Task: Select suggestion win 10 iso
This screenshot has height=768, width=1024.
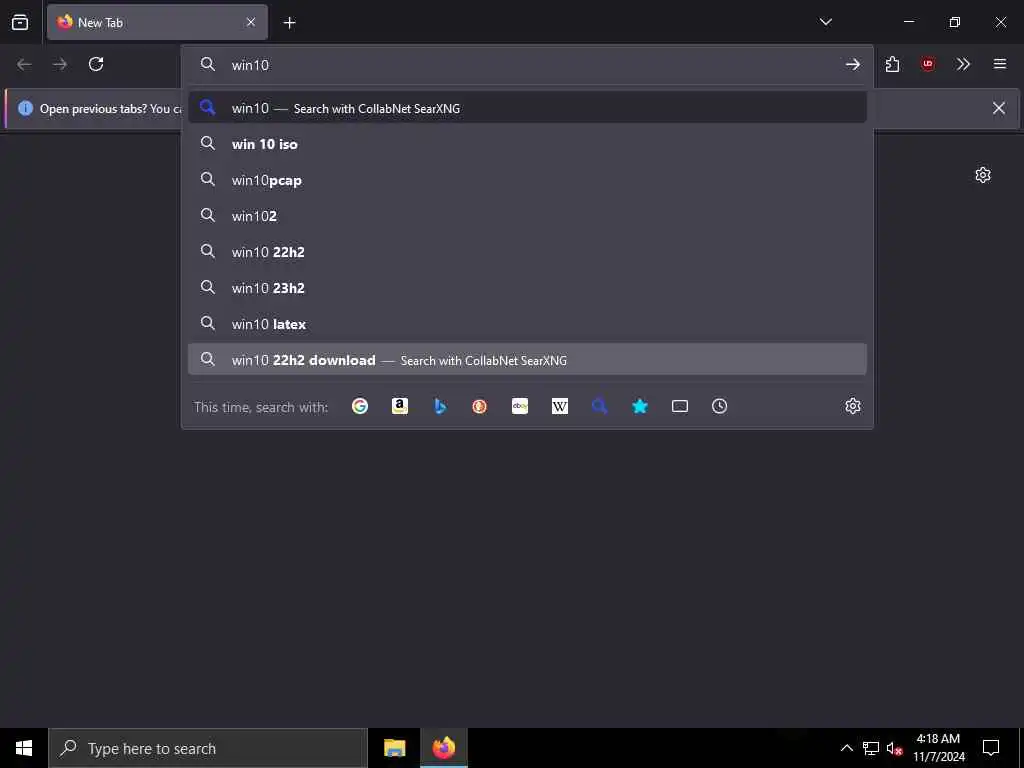Action: 528,144
